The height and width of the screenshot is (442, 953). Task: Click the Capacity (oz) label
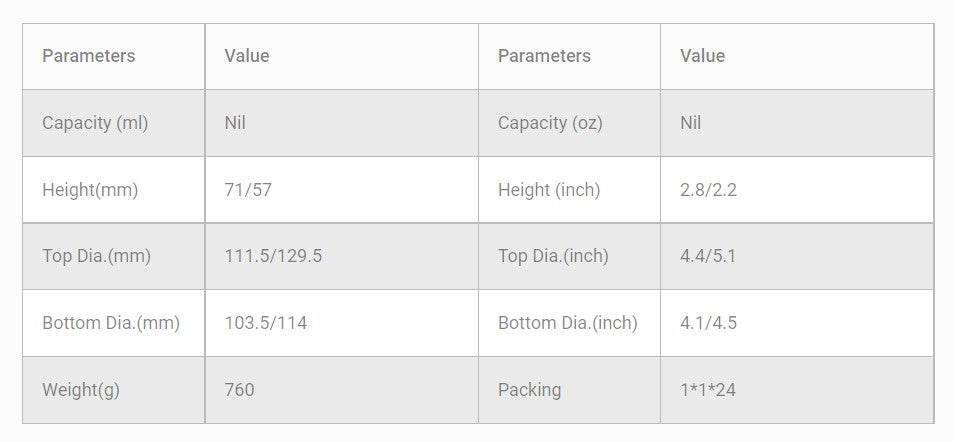550,123
